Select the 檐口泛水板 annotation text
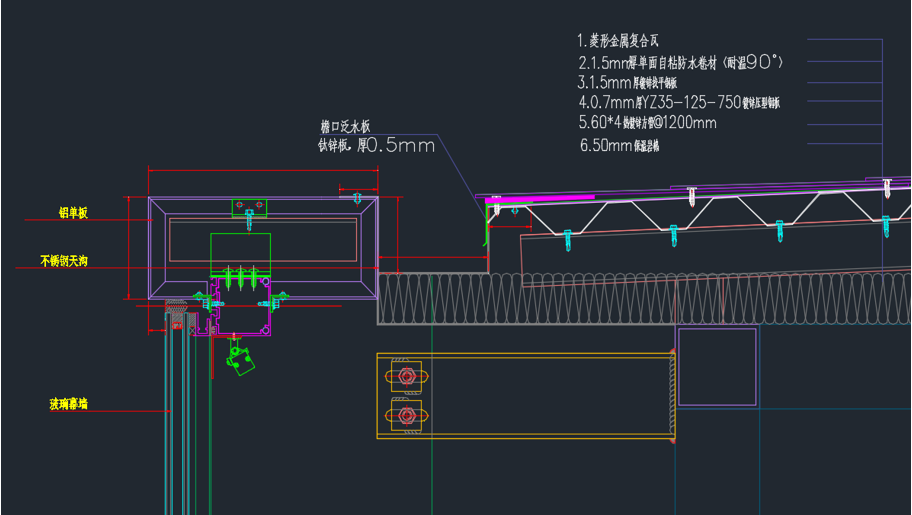912x515 pixels. 345,127
